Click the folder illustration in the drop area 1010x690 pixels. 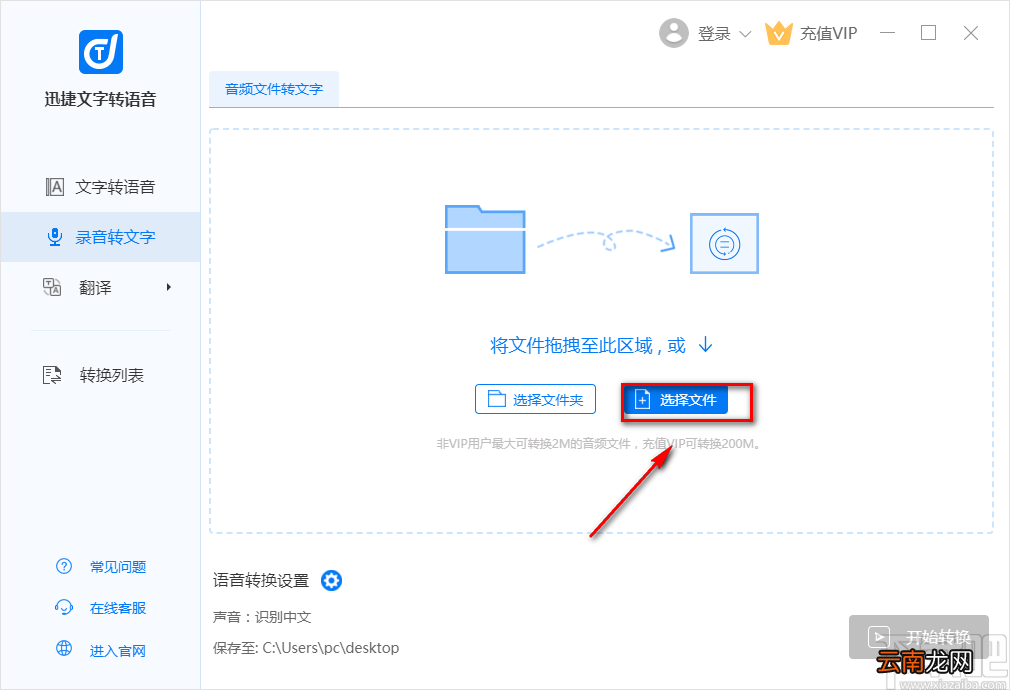pos(485,239)
